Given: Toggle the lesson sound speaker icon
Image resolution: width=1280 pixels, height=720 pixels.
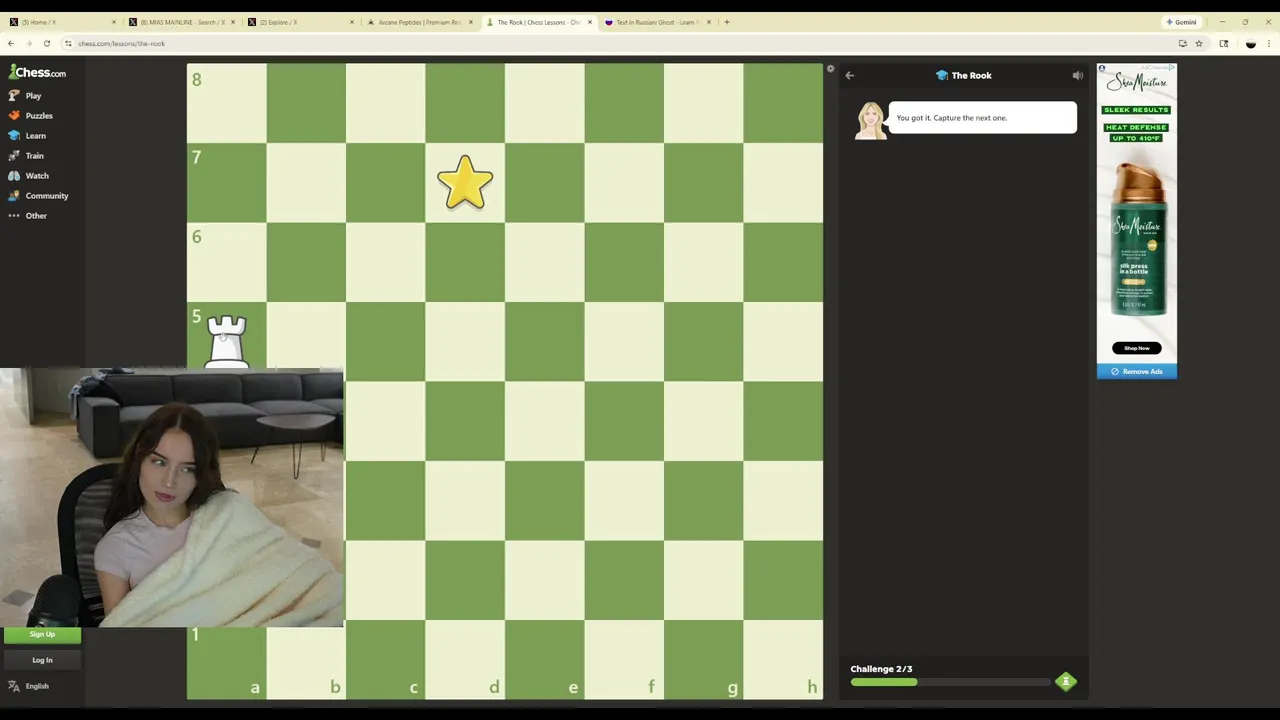Looking at the screenshot, I should click(x=1078, y=75).
